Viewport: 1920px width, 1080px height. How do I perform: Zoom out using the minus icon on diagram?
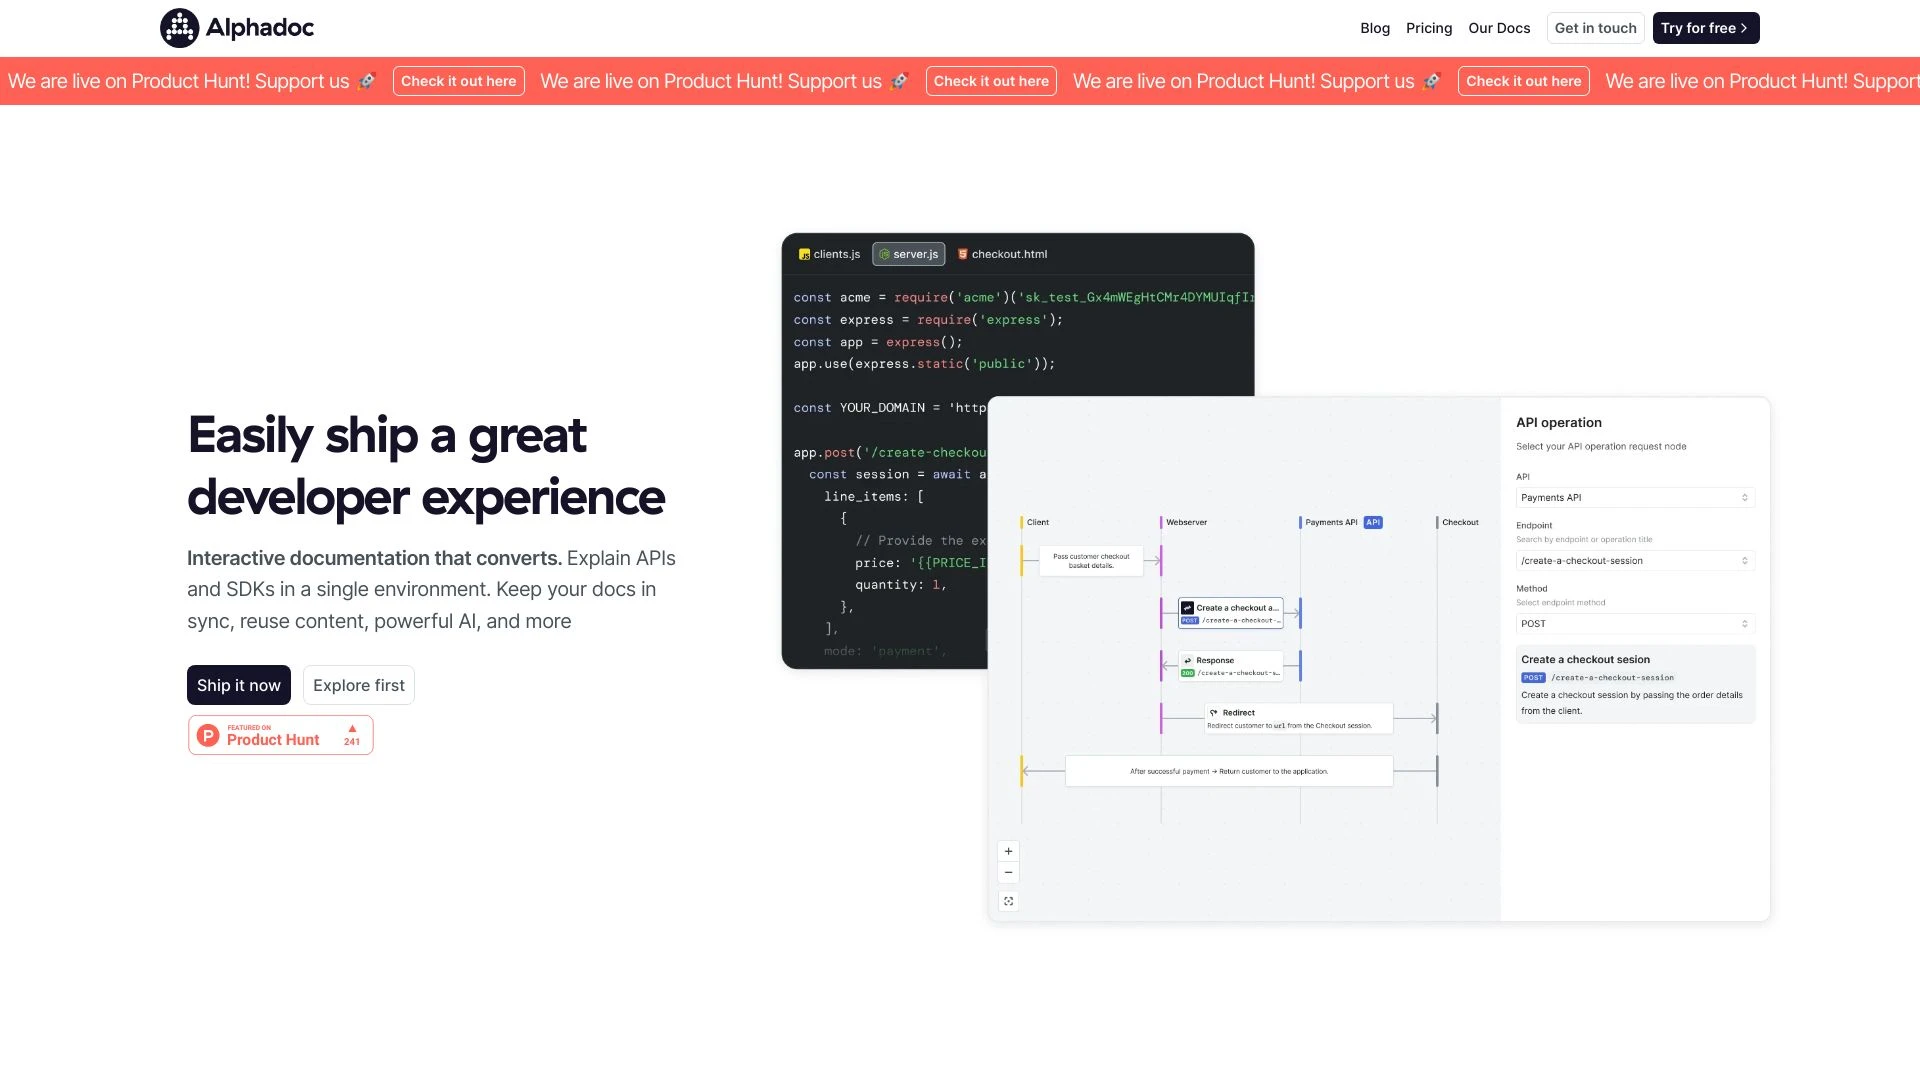(1008, 872)
